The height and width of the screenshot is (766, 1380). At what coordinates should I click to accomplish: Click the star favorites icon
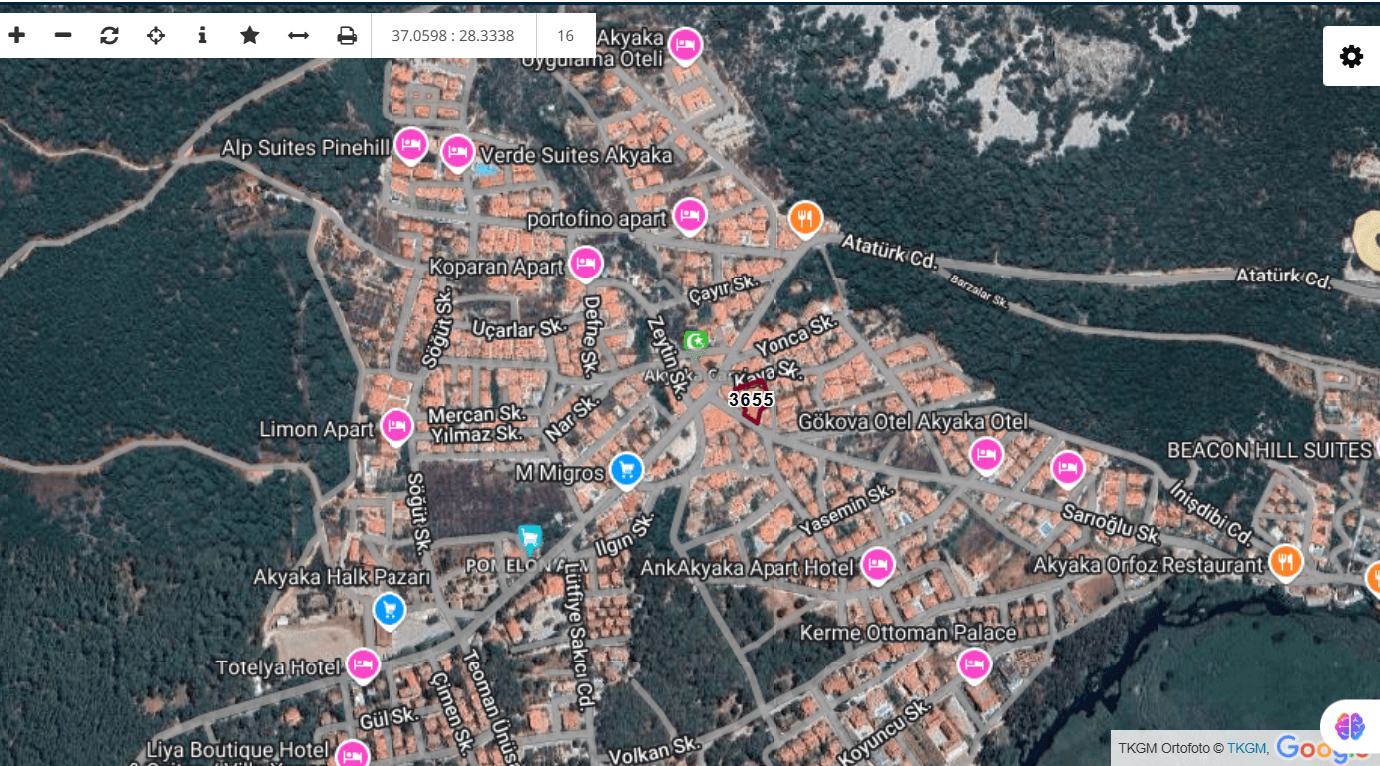(x=250, y=36)
